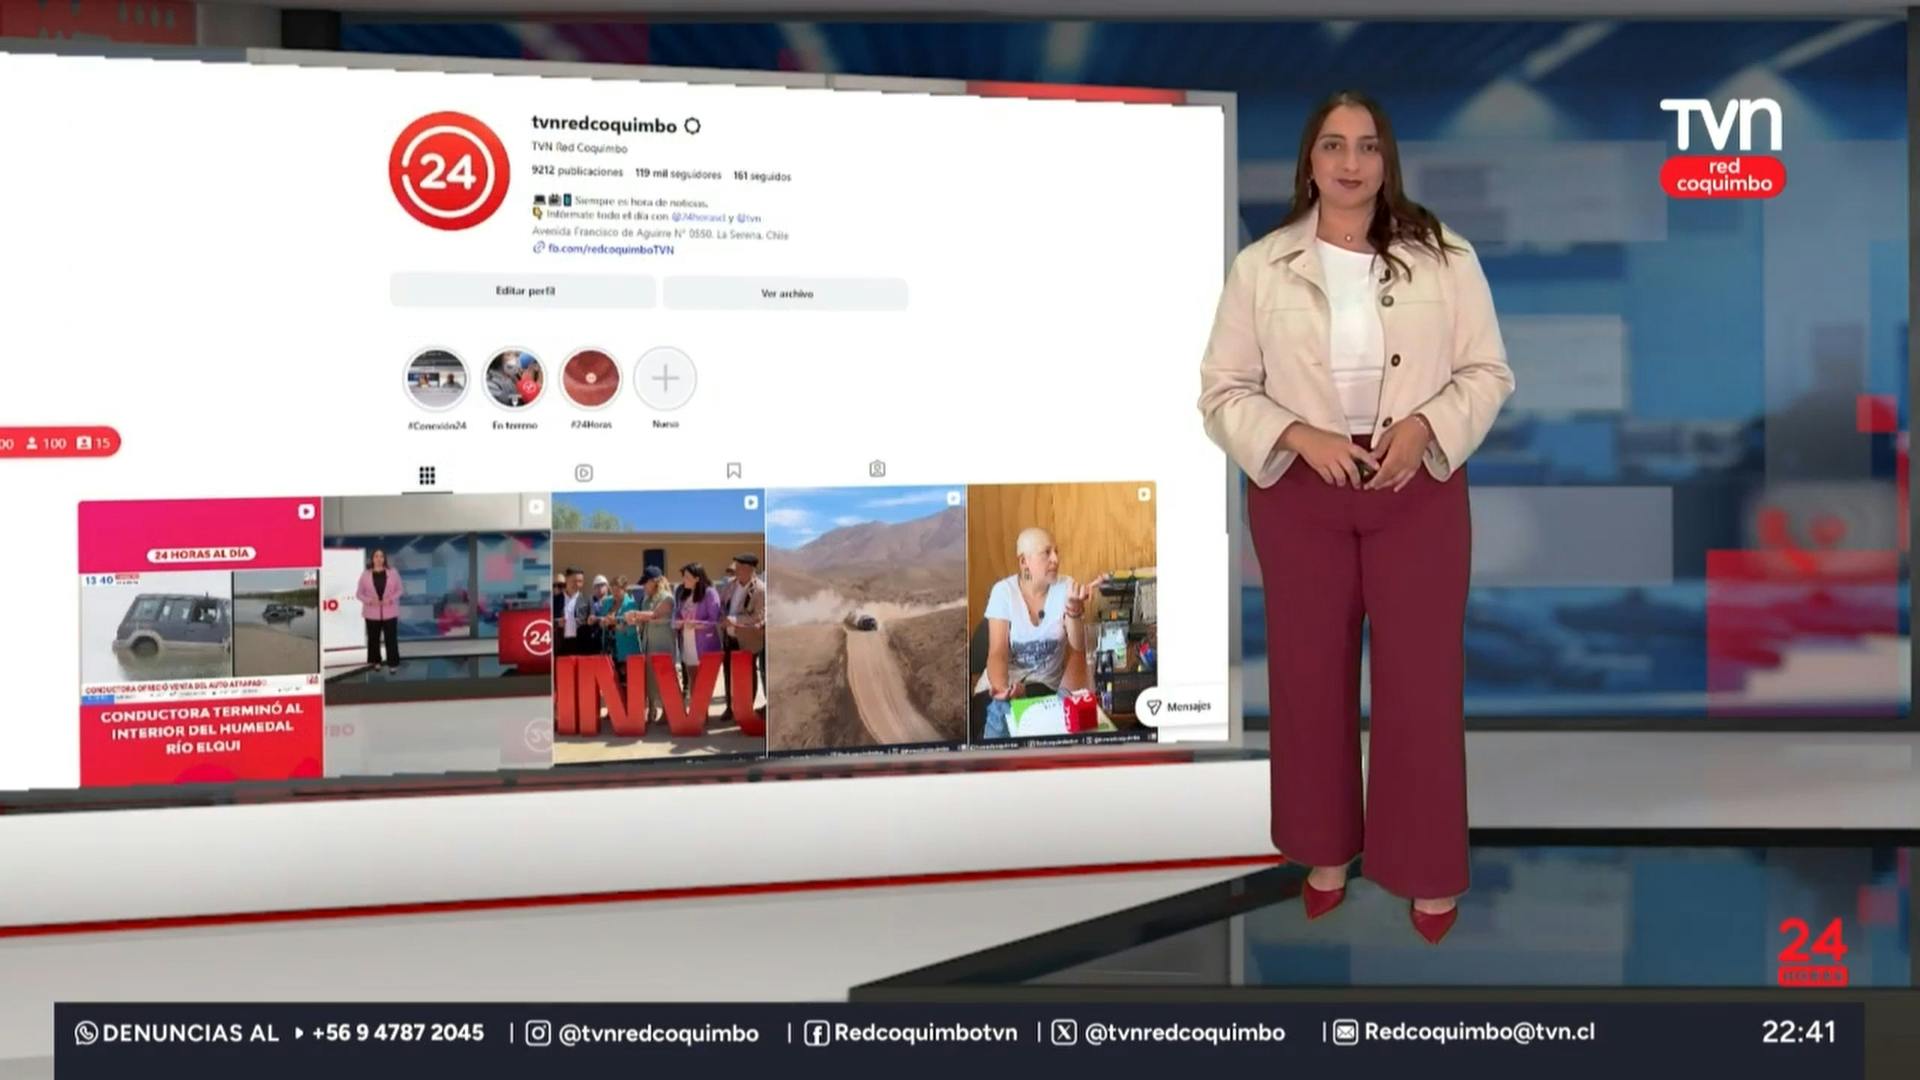Screen dimensions: 1920x1080
Task: Click the Editar perfil button
Action: 524,291
